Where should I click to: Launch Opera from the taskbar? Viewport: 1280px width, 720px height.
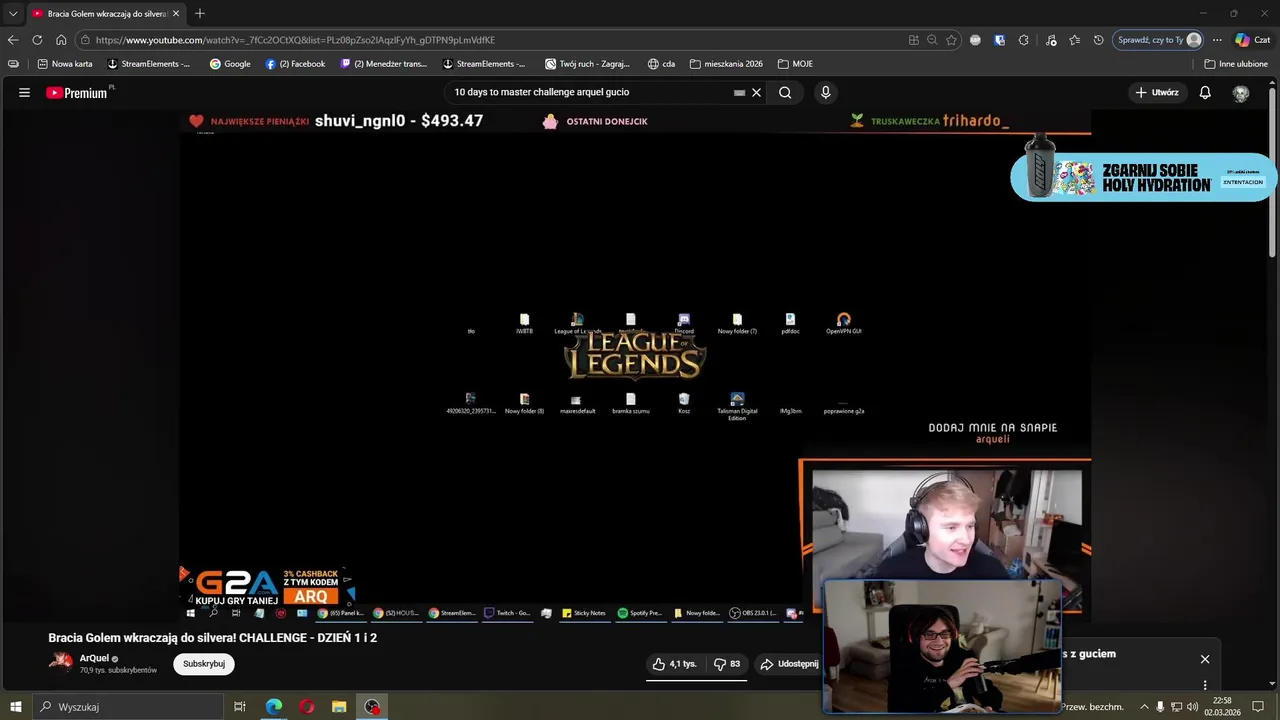[307, 707]
